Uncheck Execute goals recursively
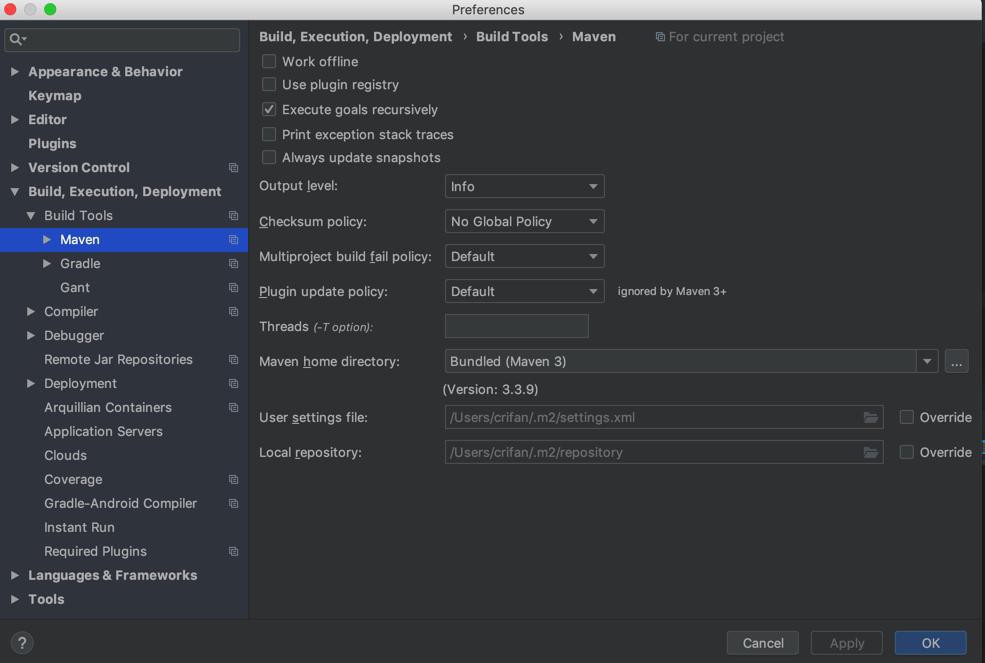Screen dimensions: 985x663 tap(269, 110)
